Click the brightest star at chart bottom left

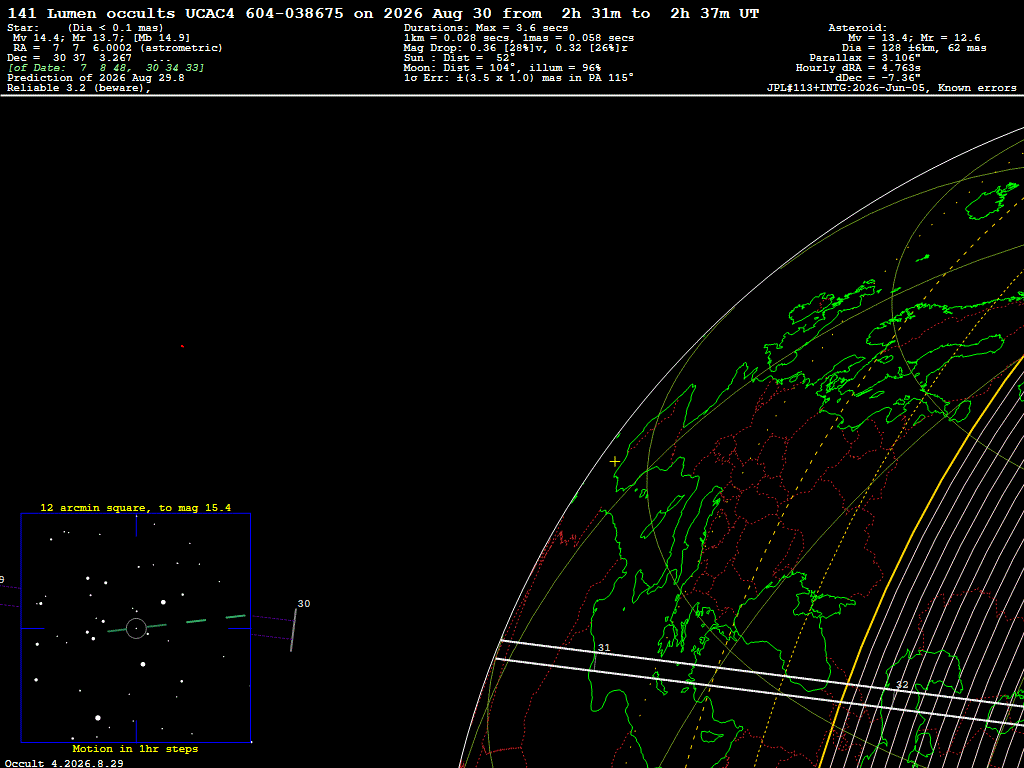coord(98,718)
